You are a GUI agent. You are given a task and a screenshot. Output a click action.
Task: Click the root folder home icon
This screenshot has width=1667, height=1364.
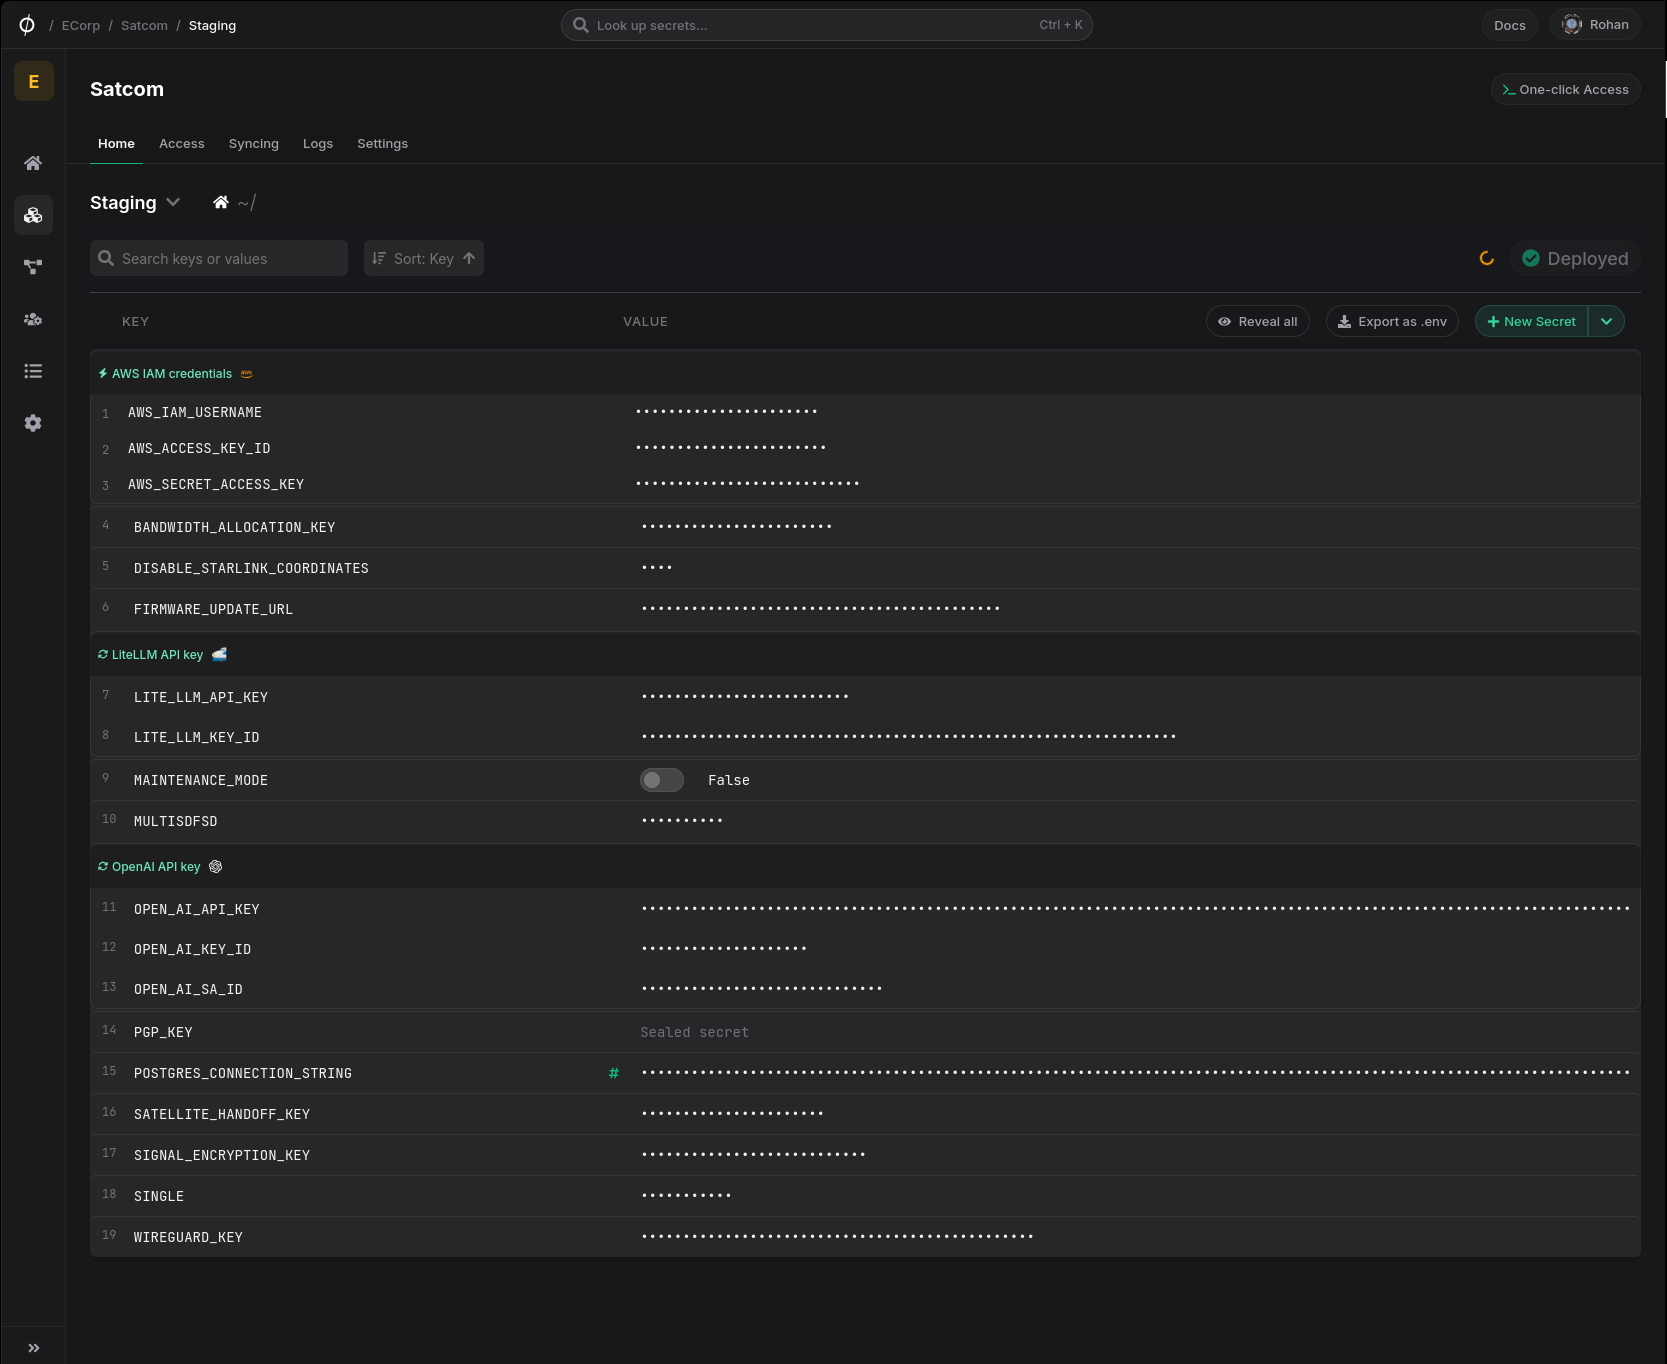coord(221,203)
